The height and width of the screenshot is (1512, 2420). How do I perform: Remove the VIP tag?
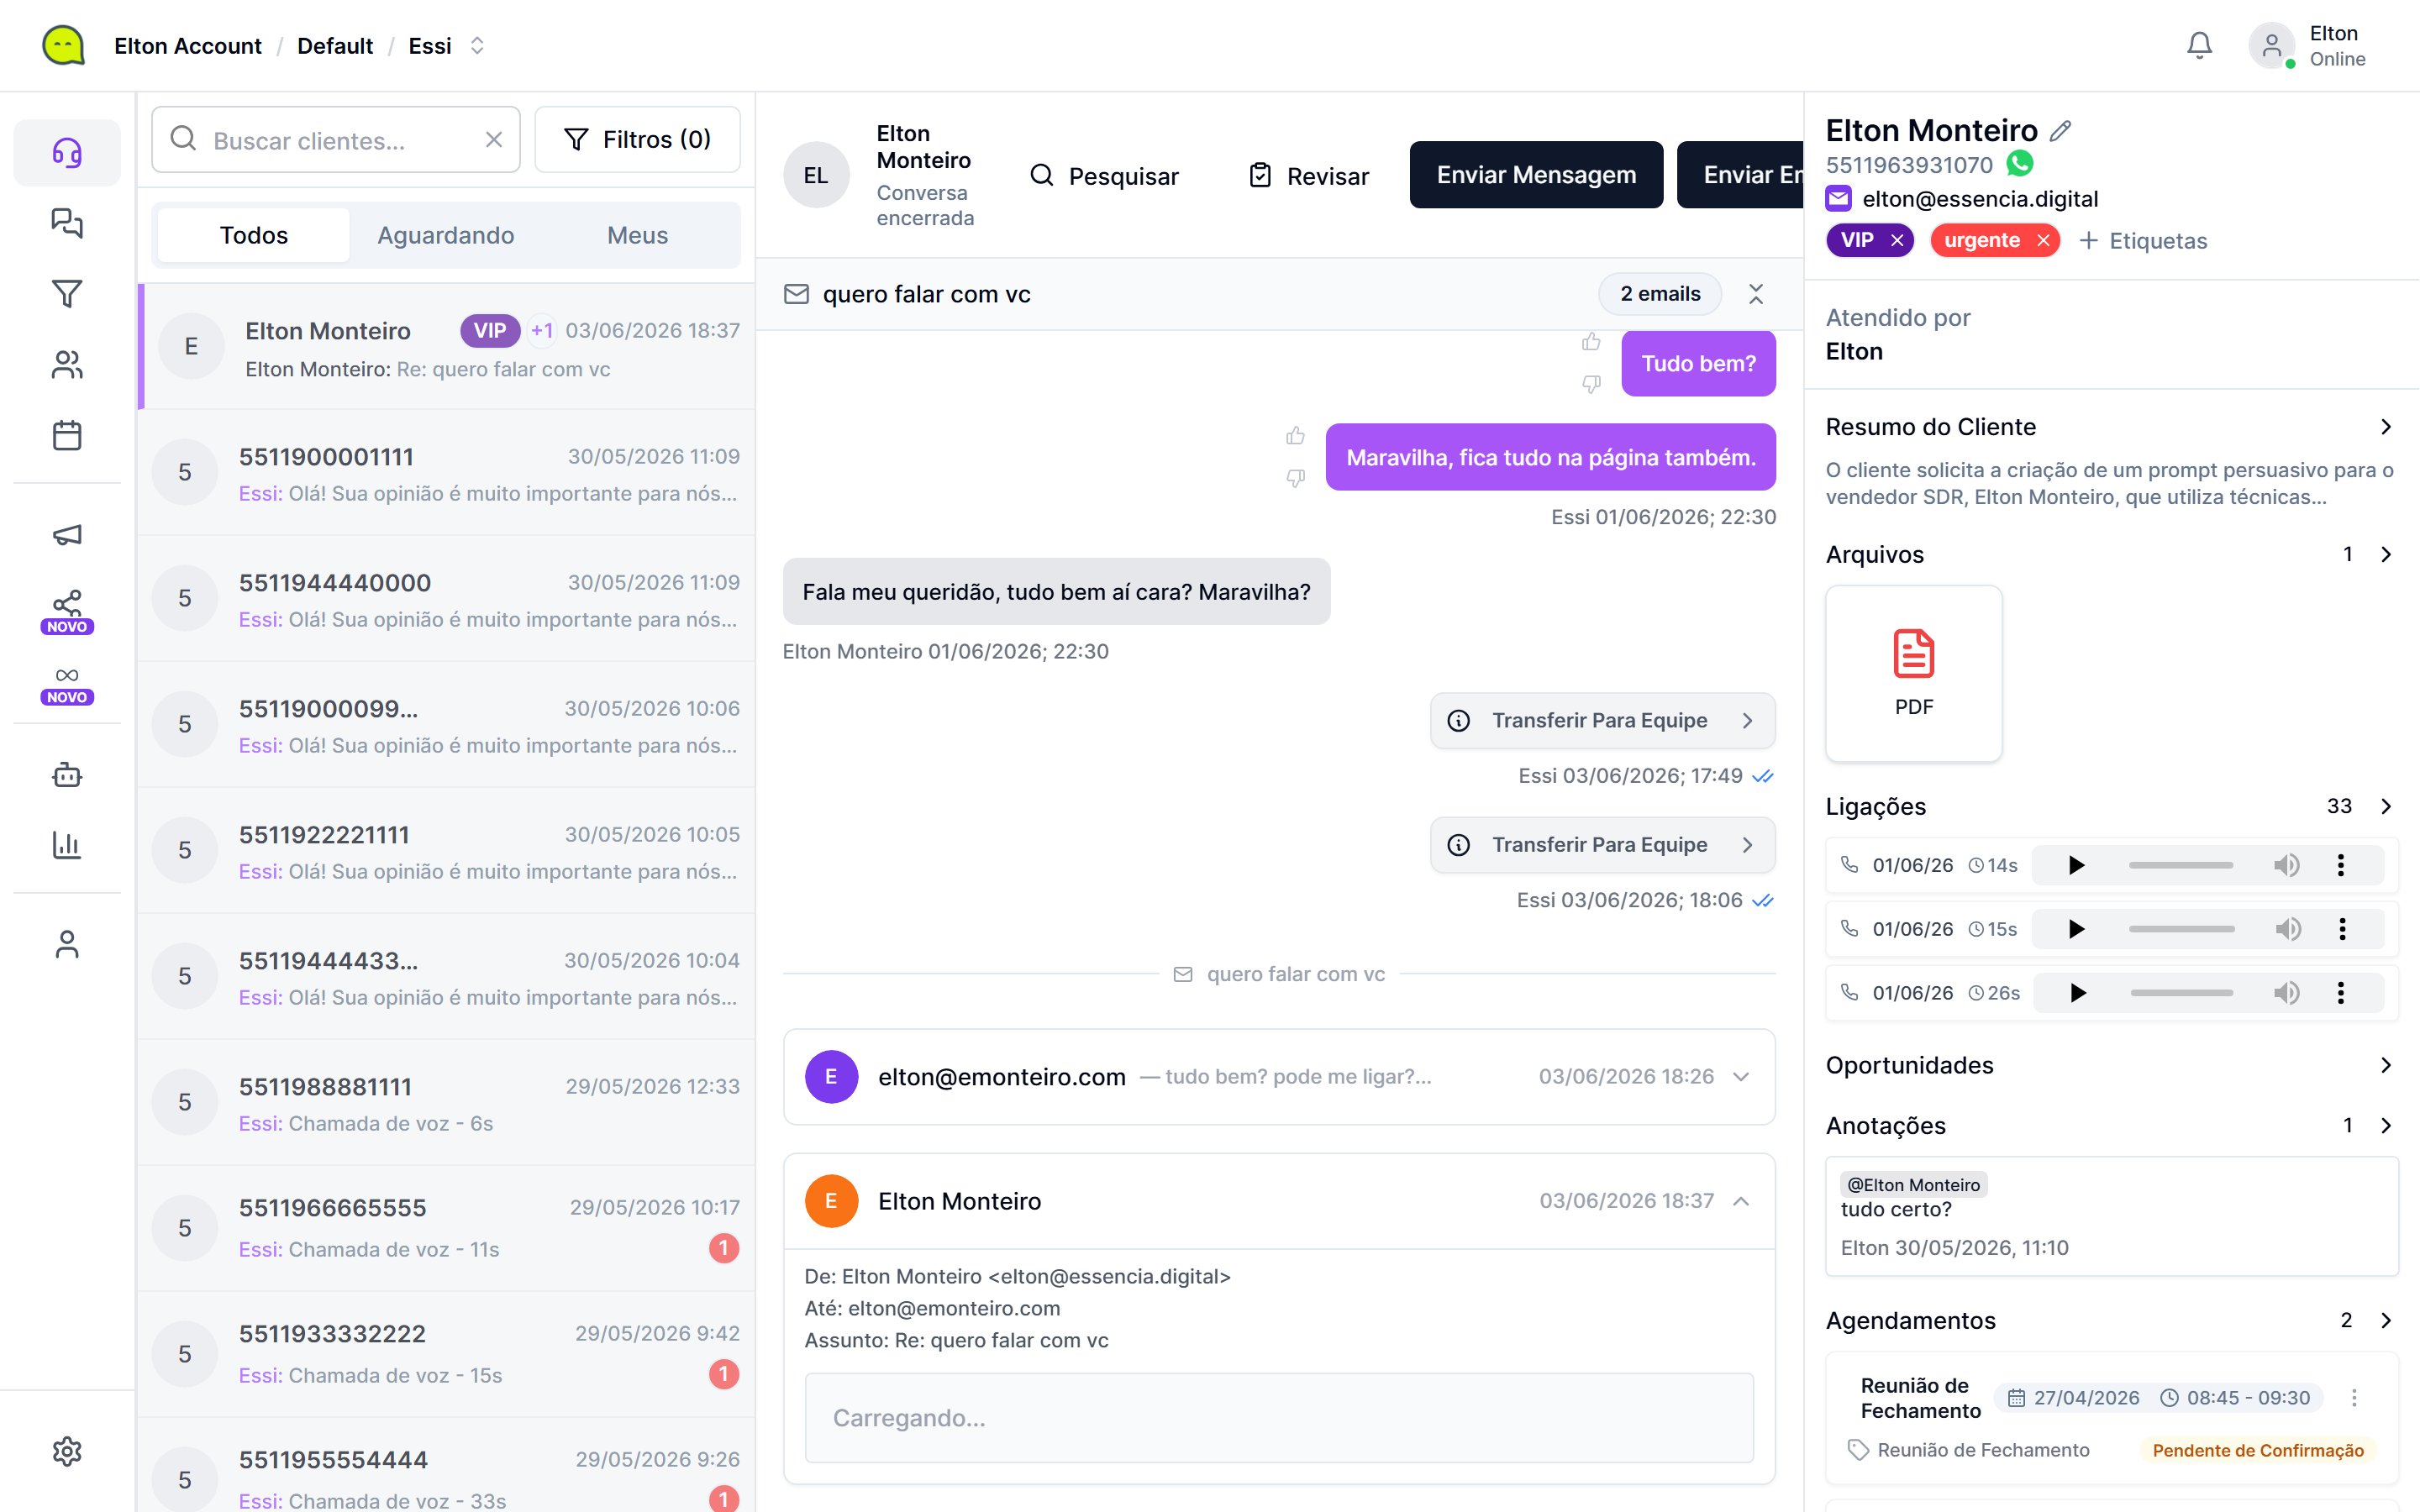1897,240
